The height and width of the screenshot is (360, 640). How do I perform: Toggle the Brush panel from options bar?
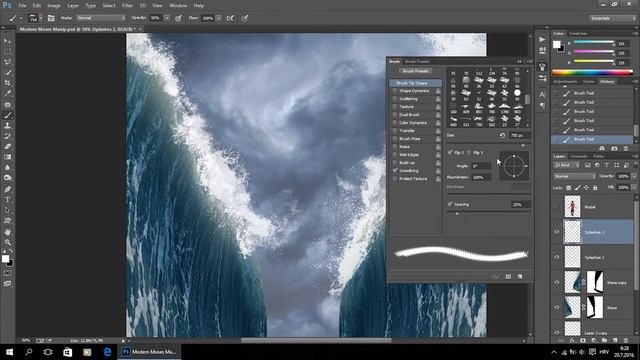coord(51,18)
